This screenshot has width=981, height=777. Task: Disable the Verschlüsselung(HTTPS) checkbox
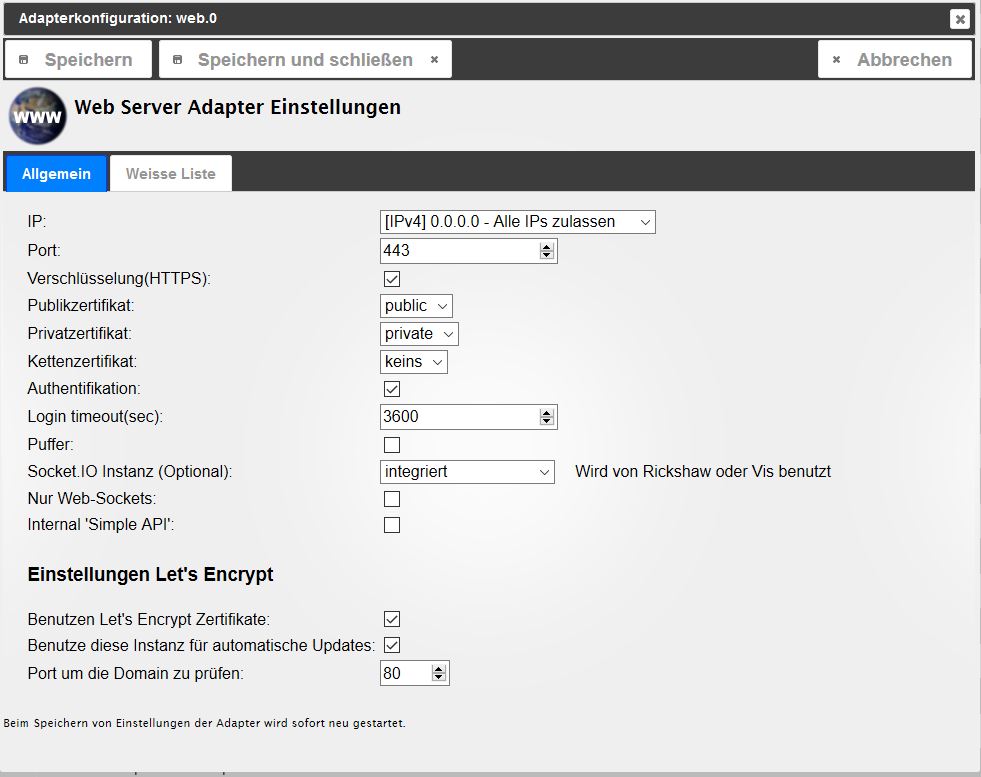pyautogui.click(x=392, y=278)
